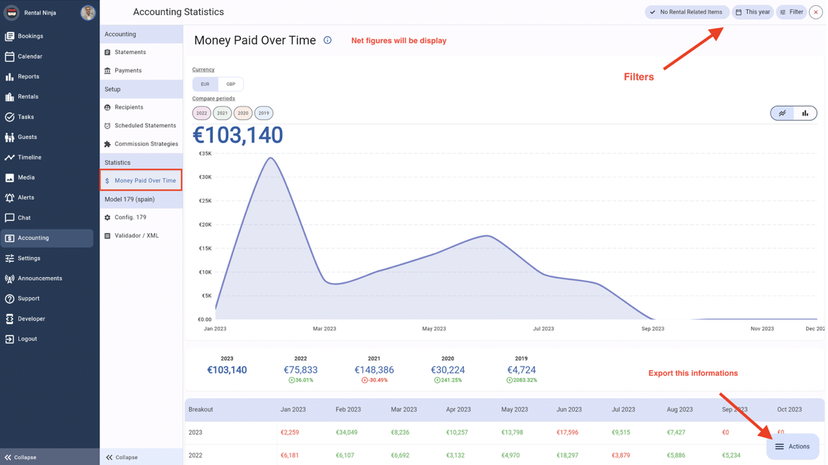Open the Actions menu
Image resolution: width=828 pixels, height=465 pixels.
[x=793, y=446]
